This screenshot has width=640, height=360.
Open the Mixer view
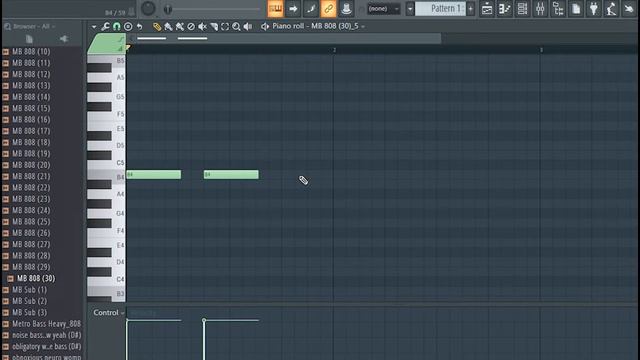pos(540,9)
